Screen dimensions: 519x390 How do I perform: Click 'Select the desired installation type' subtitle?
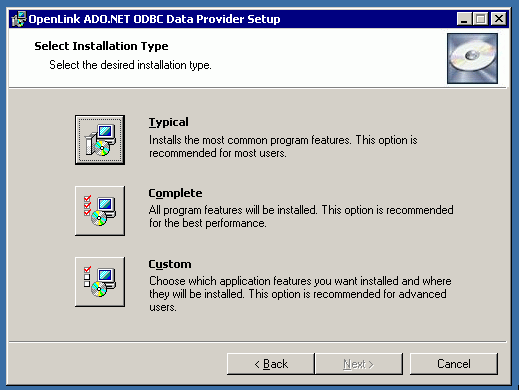(x=130, y=65)
